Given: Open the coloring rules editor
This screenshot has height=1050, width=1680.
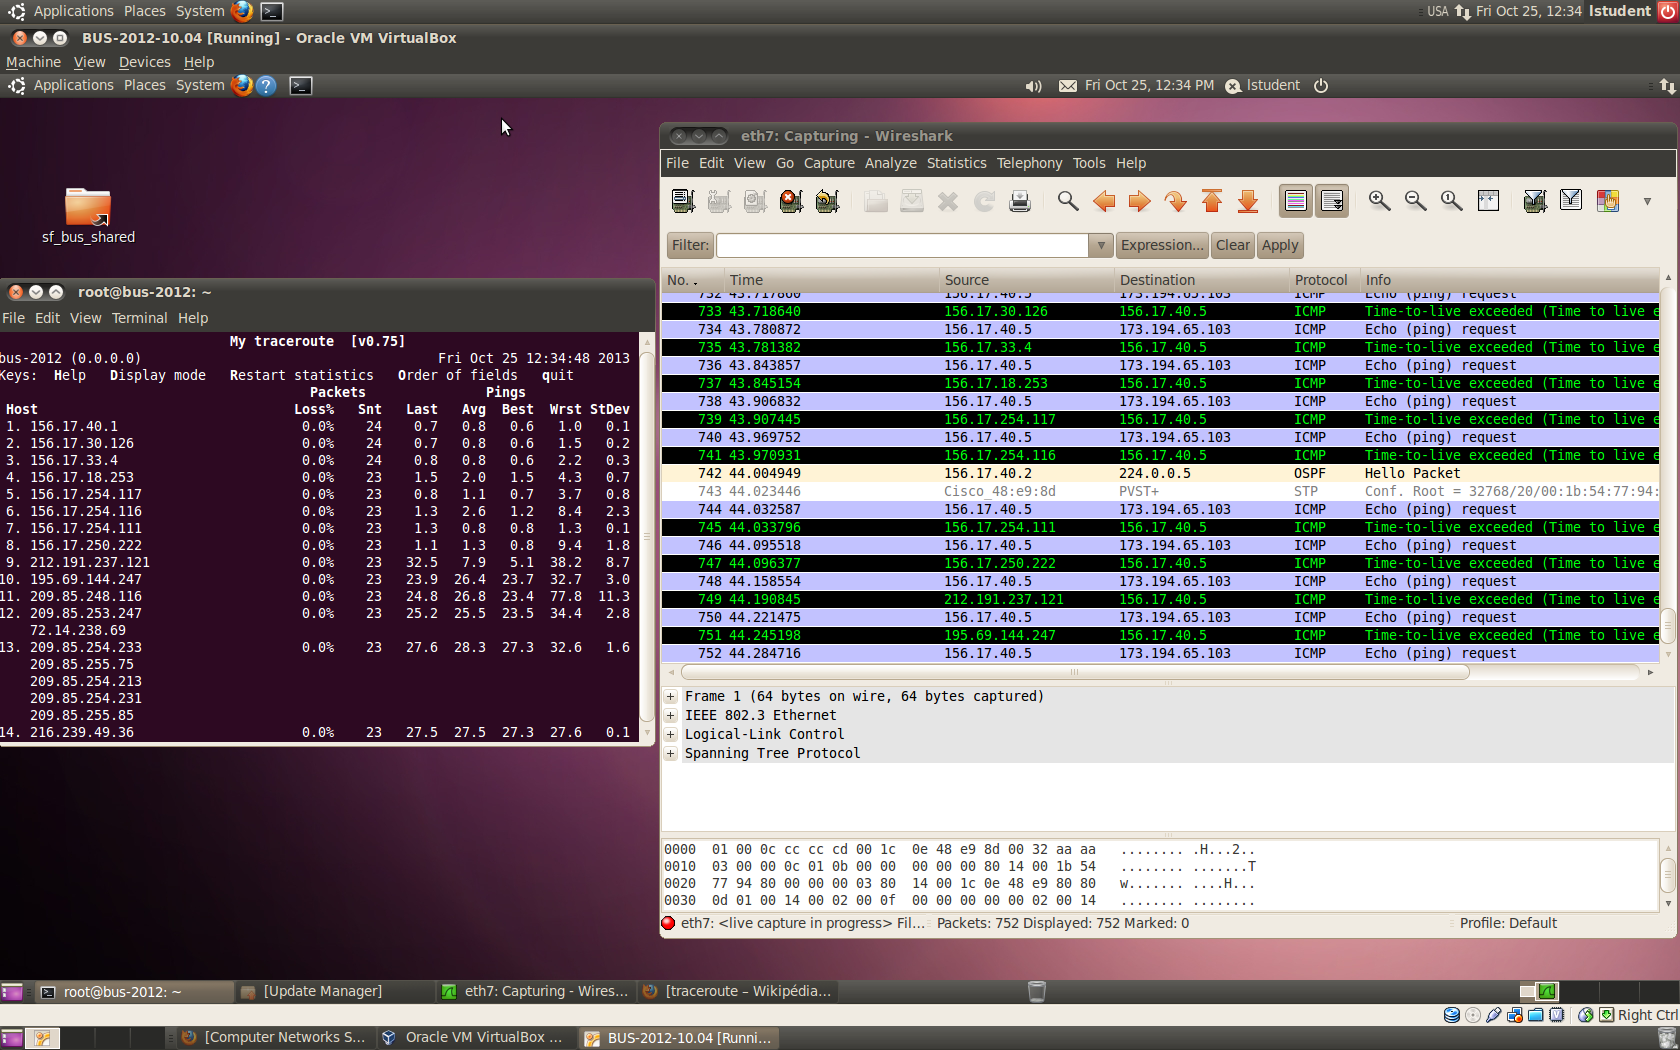Looking at the screenshot, I should click(x=1608, y=201).
